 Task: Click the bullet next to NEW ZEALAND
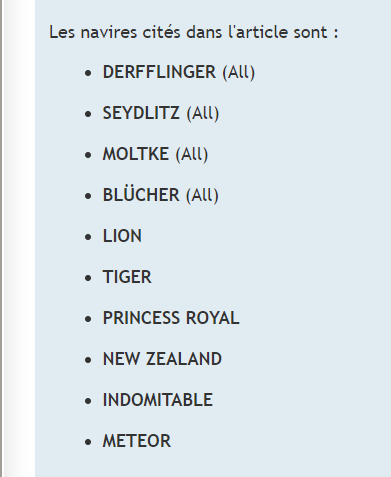click(x=88, y=360)
